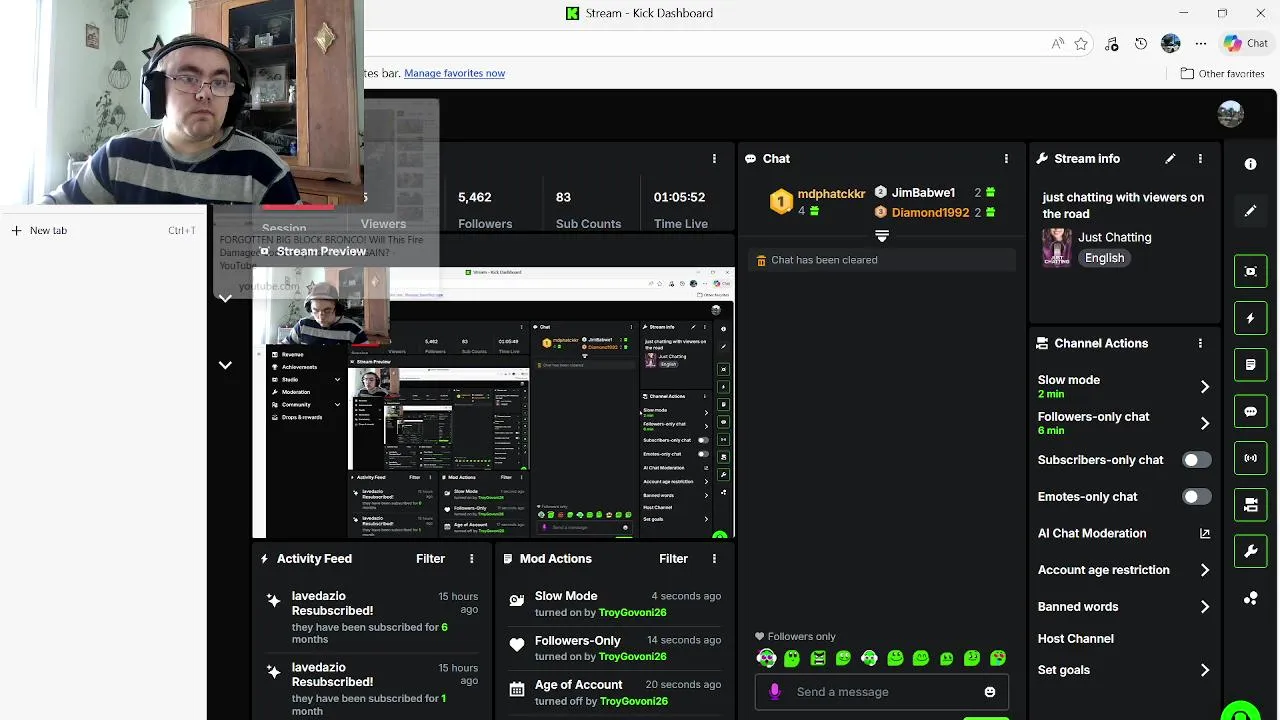Click the info icon in right sidebar
This screenshot has height=720, width=1280.
(x=1250, y=164)
